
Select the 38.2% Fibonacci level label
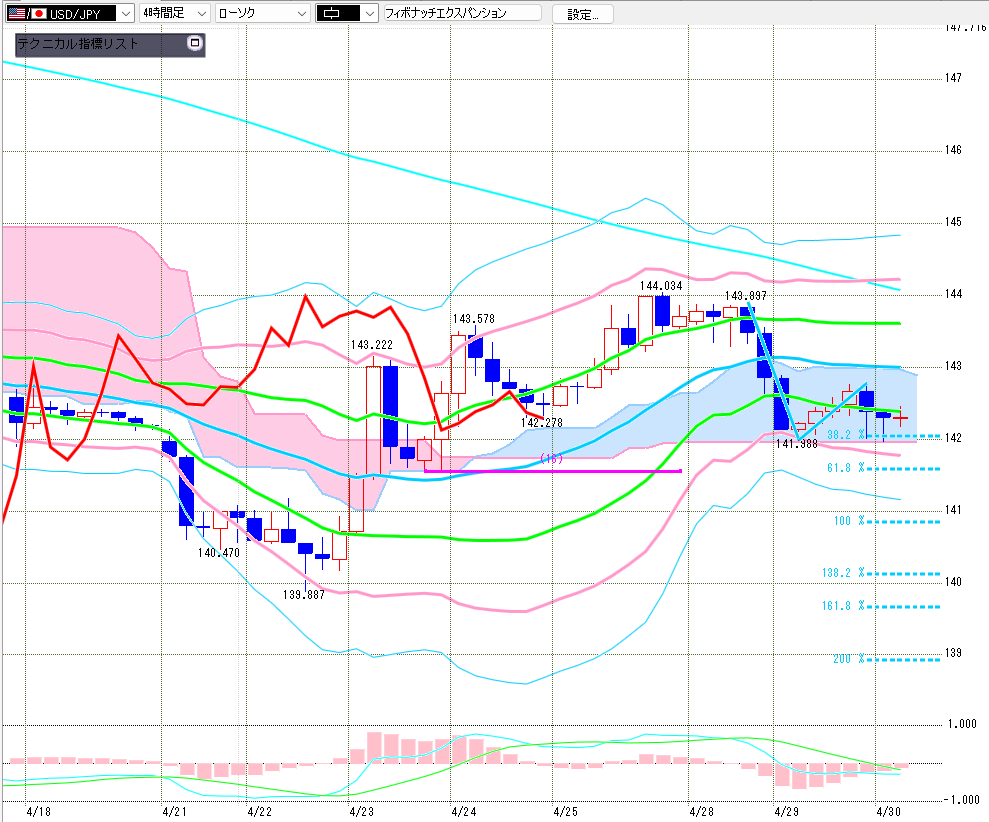click(845, 435)
